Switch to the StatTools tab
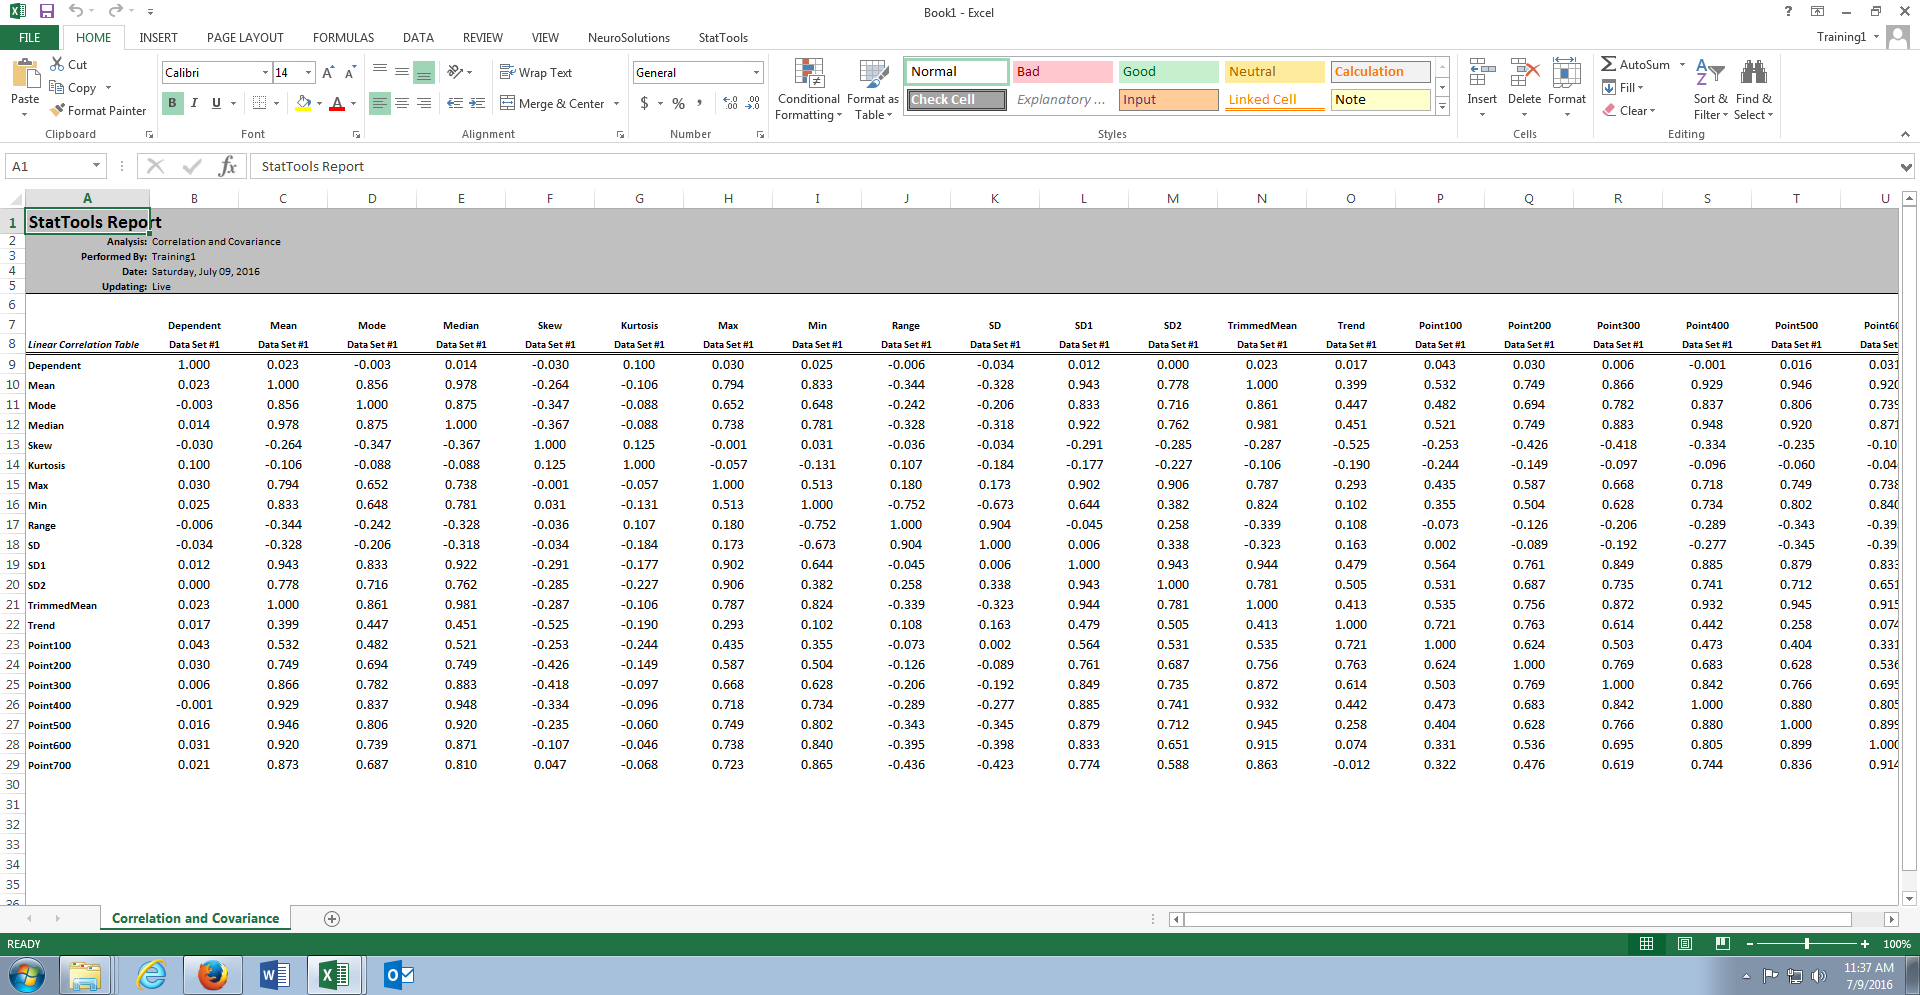This screenshot has width=1920, height=995. point(723,37)
